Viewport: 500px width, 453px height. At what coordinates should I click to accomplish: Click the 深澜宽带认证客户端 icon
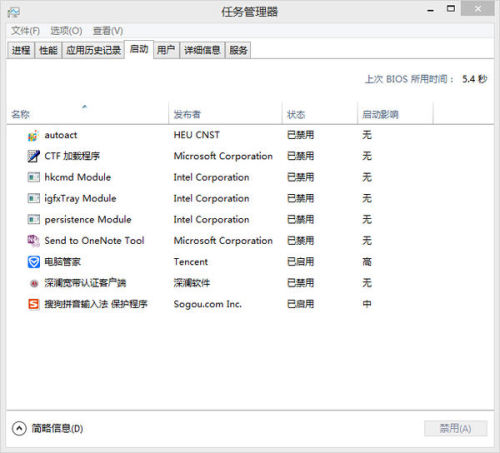tap(34, 283)
